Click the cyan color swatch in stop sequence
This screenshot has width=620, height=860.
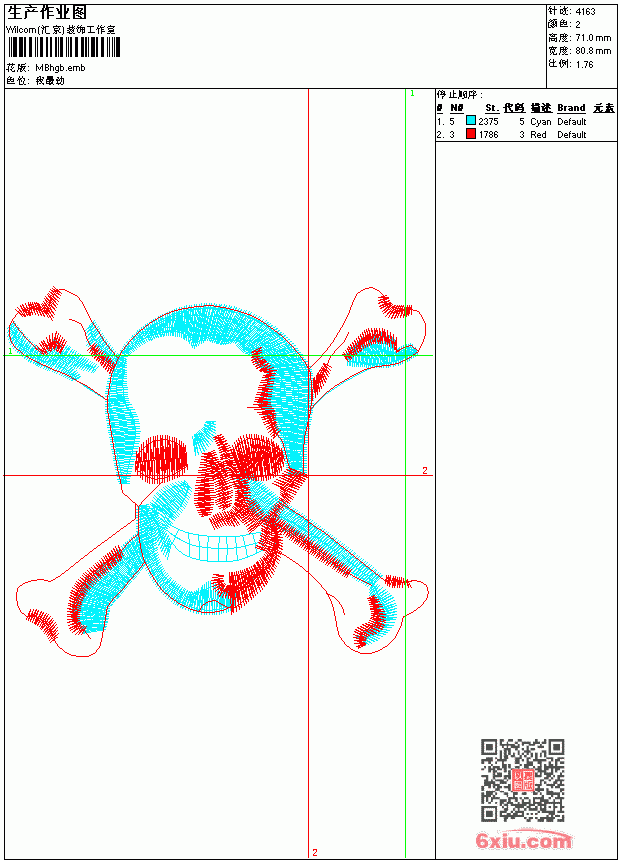470,121
